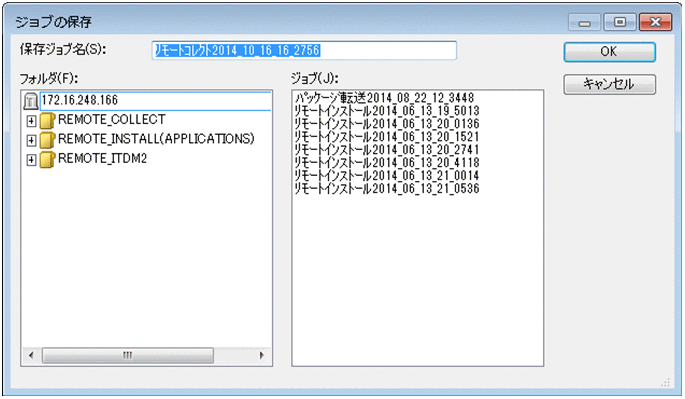
Task: Select the REMOTE_ITDM2 folder label
Action: [x=102, y=158]
